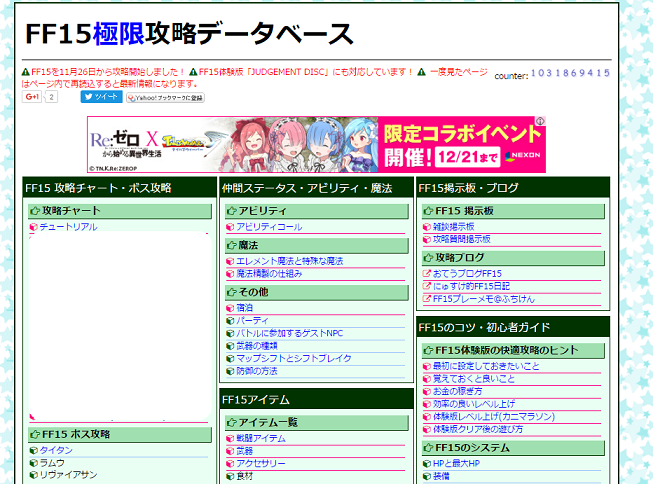The height and width of the screenshot is (484, 653).
Task: Click the cube icon beside アビリティコール
Action: pos(230,227)
